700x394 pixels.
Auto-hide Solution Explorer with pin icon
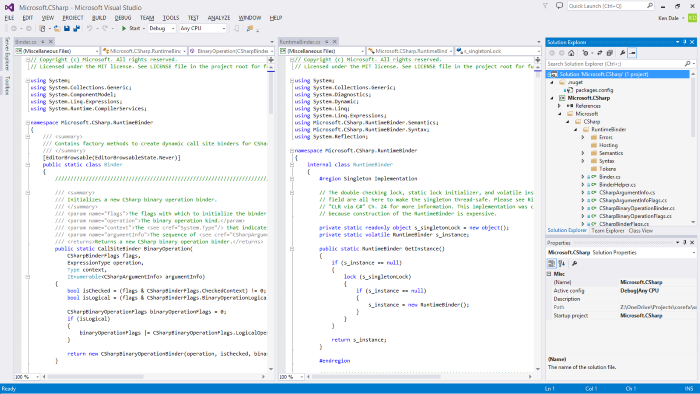click(x=685, y=42)
